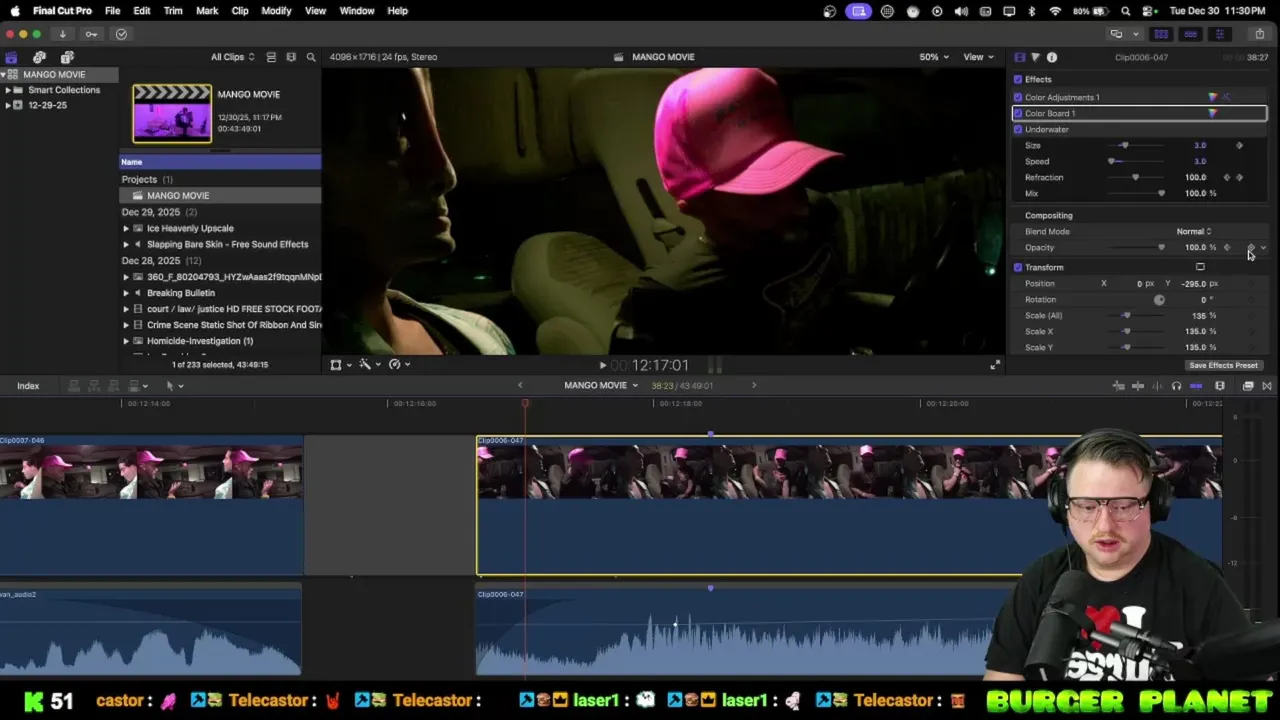Click the Position Y value field

point(1193,284)
